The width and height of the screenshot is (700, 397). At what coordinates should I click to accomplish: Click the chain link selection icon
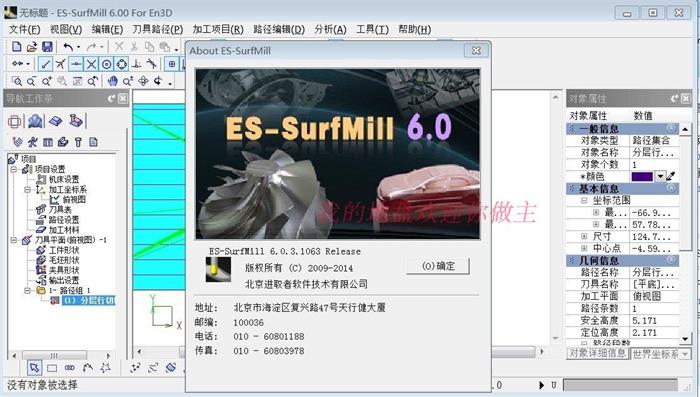click(70, 368)
